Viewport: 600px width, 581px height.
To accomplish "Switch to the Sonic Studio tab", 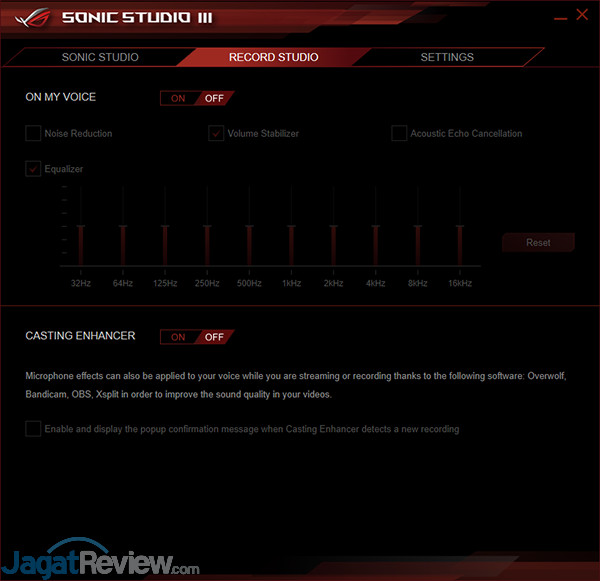I will 100,57.
